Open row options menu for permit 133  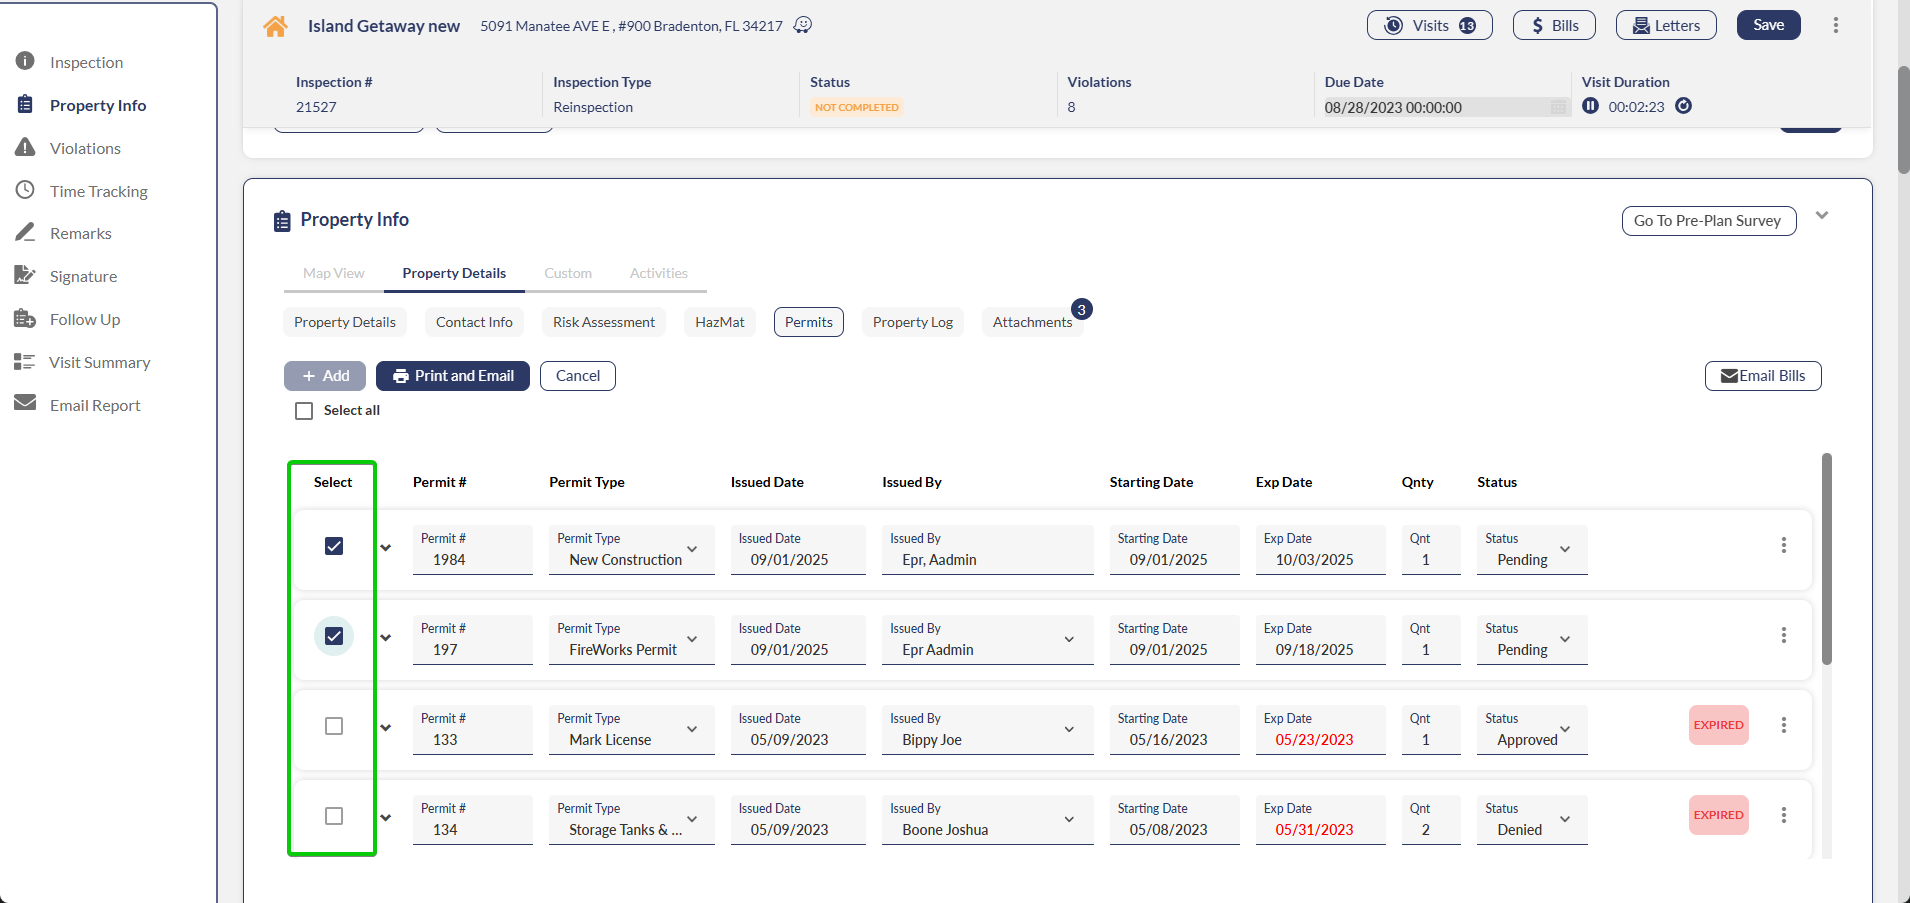1783,725
